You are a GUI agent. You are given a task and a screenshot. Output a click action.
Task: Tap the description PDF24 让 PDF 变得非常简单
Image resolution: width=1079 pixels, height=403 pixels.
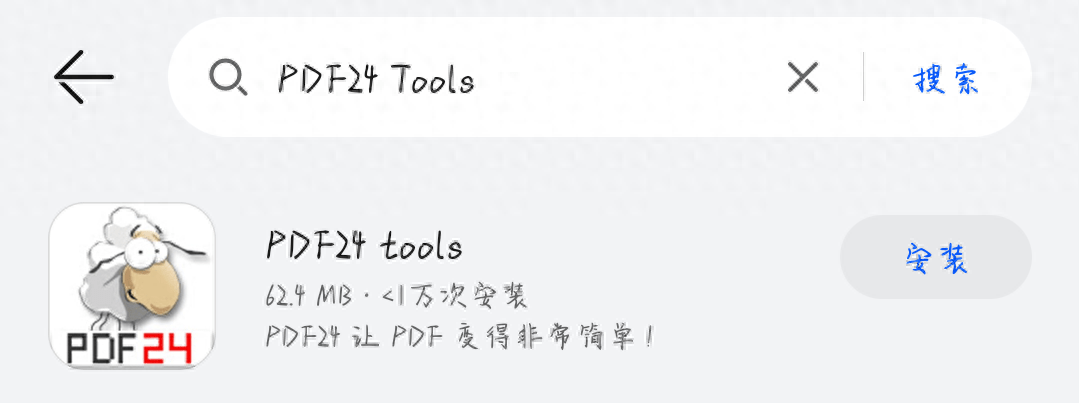458,337
